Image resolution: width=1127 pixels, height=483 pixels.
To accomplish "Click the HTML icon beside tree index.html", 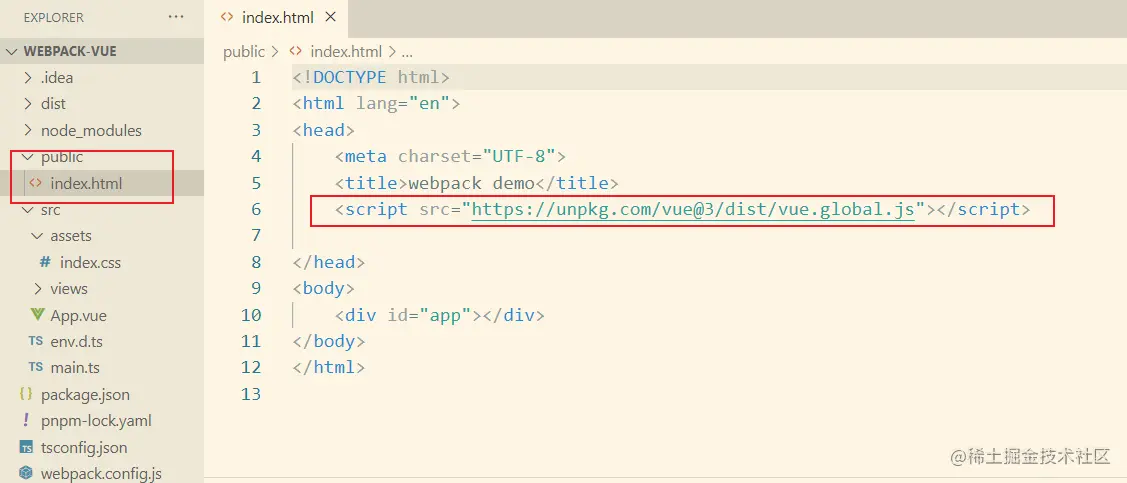I will (35, 183).
